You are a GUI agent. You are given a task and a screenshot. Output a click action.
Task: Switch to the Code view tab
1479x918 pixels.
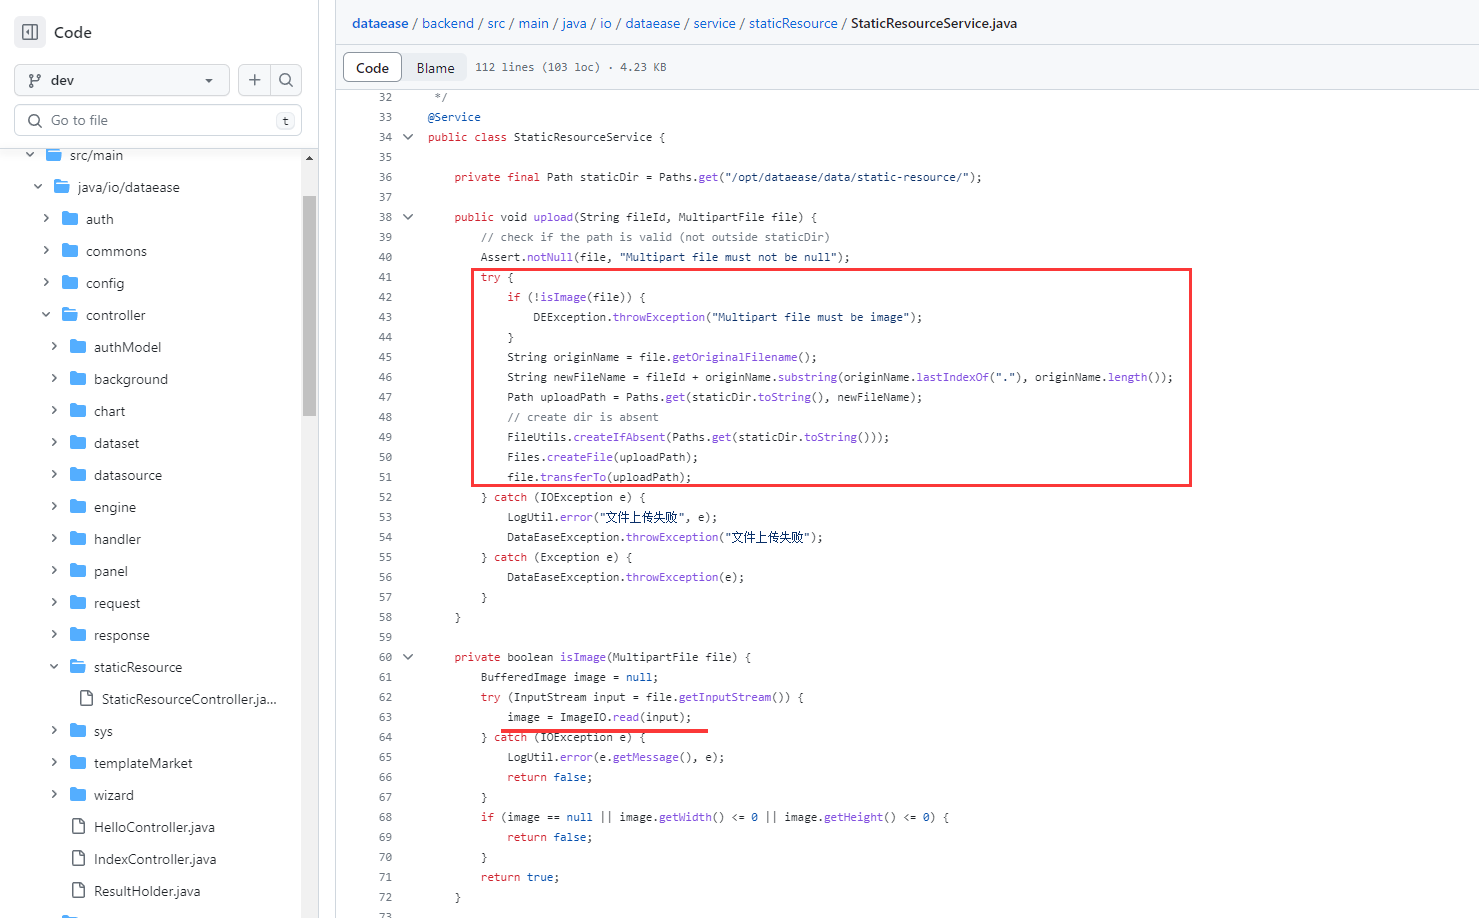(x=372, y=68)
